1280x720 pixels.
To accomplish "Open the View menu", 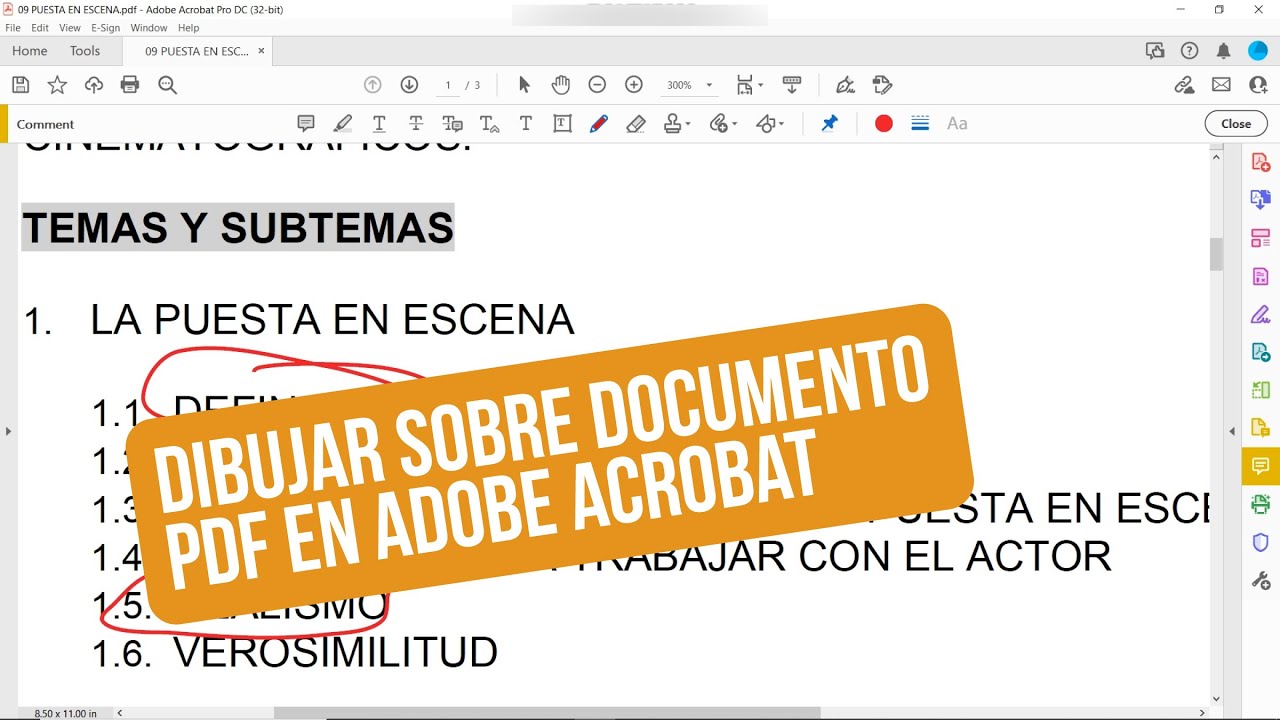I will tap(70, 28).
